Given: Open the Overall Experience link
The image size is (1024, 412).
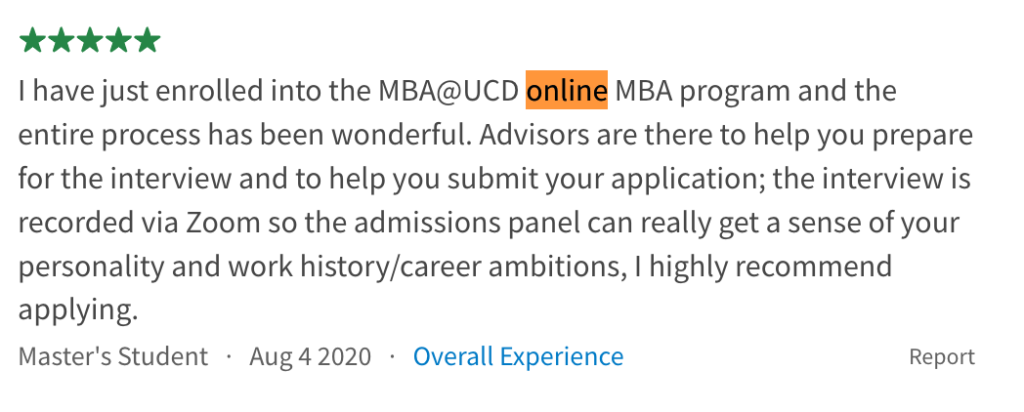Looking at the screenshot, I should coord(518,356).
